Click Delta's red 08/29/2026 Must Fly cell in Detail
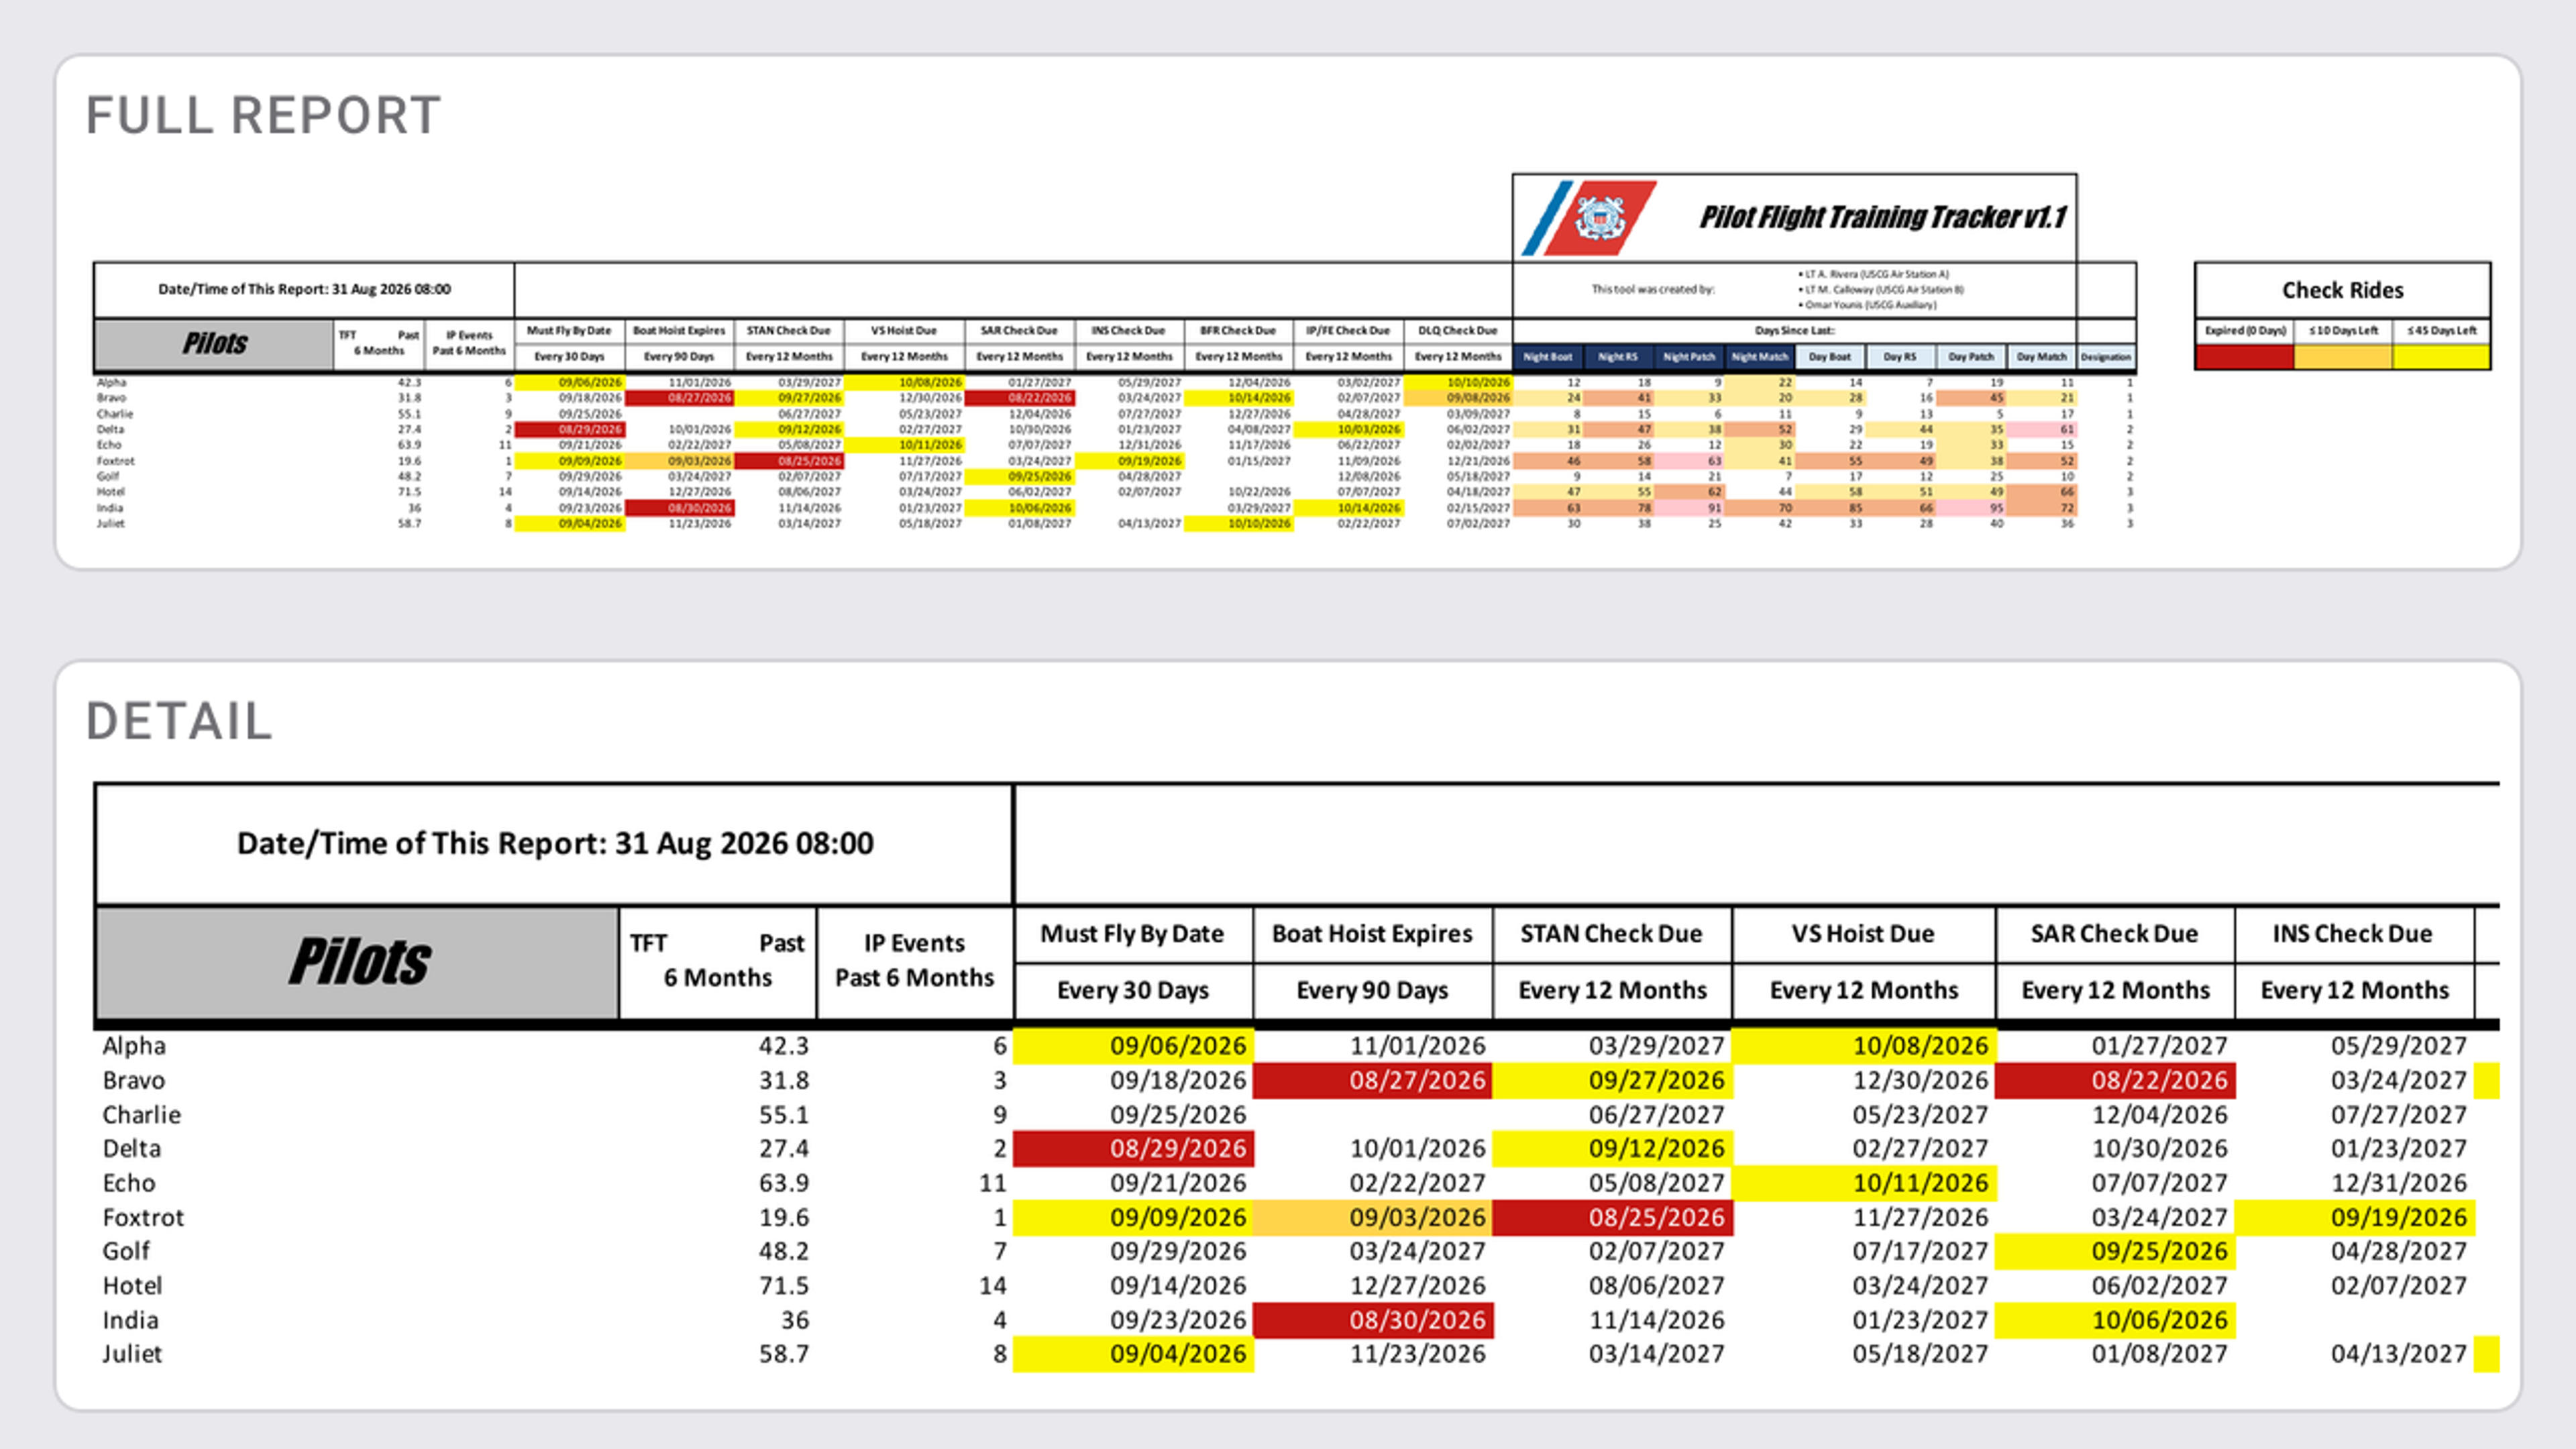Image resolution: width=2576 pixels, height=1449 pixels. point(1133,1149)
